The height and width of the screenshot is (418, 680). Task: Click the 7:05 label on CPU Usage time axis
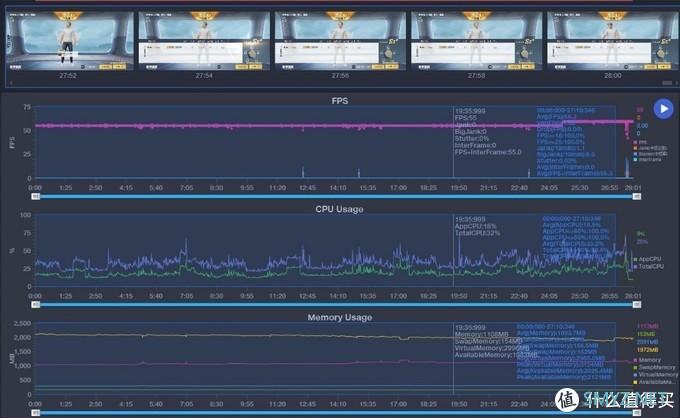coord(186,296)
